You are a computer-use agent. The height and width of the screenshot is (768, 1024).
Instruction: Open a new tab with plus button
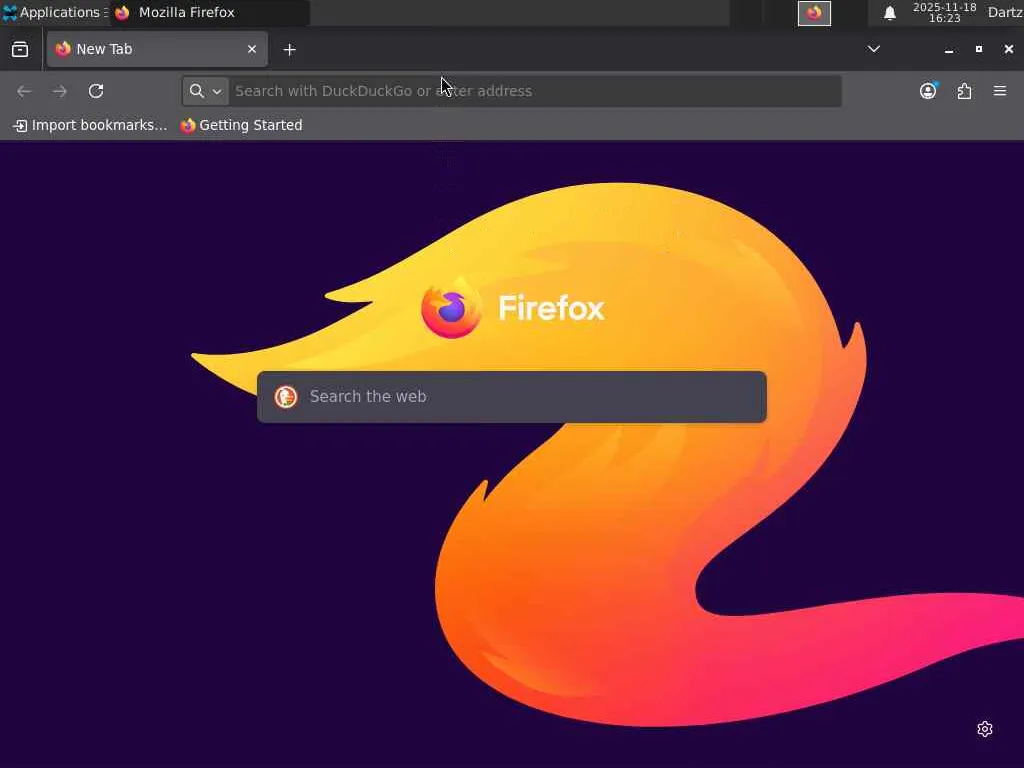pos(289,50)
